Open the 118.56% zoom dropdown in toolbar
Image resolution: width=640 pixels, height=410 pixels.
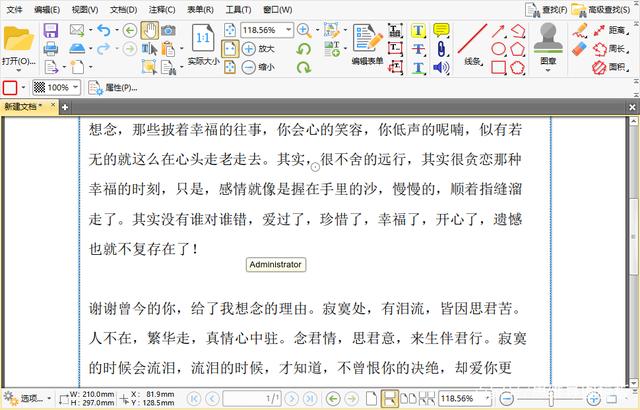pyautogui.click(x=289, y=30)
